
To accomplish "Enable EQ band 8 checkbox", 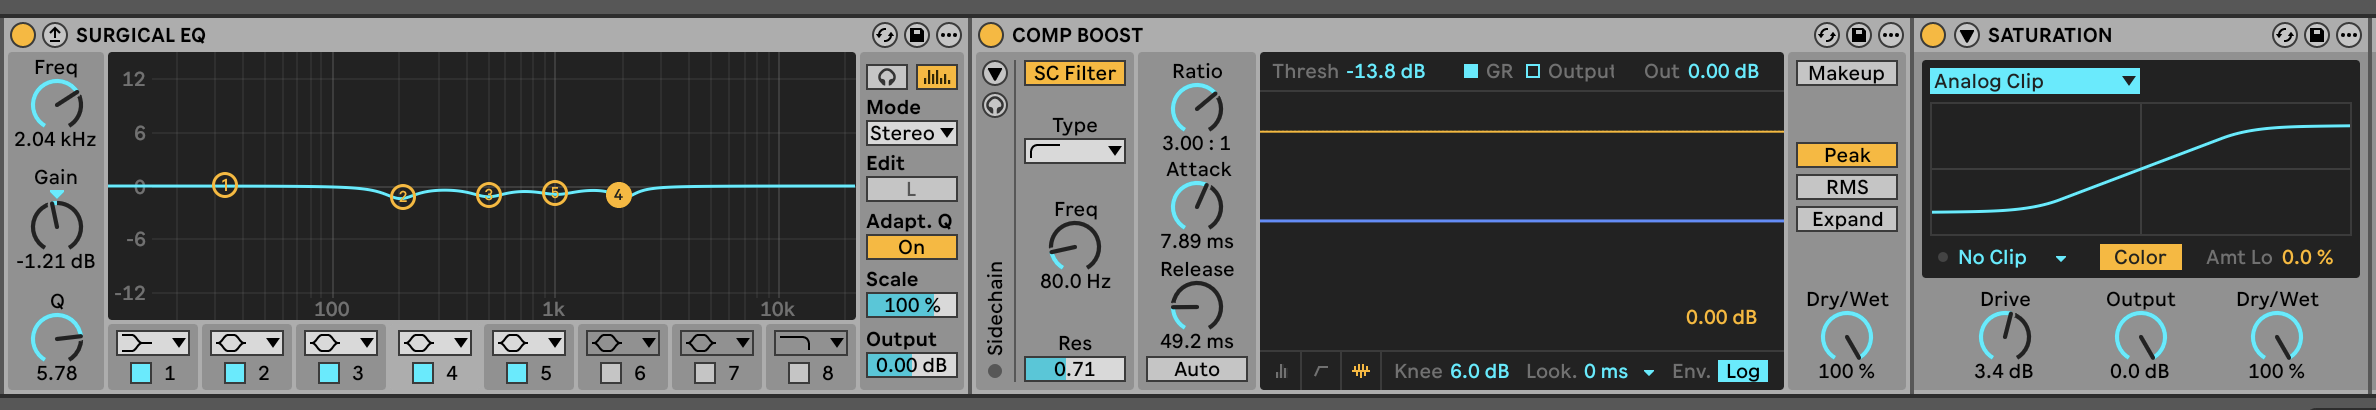I will pos(799,373).
